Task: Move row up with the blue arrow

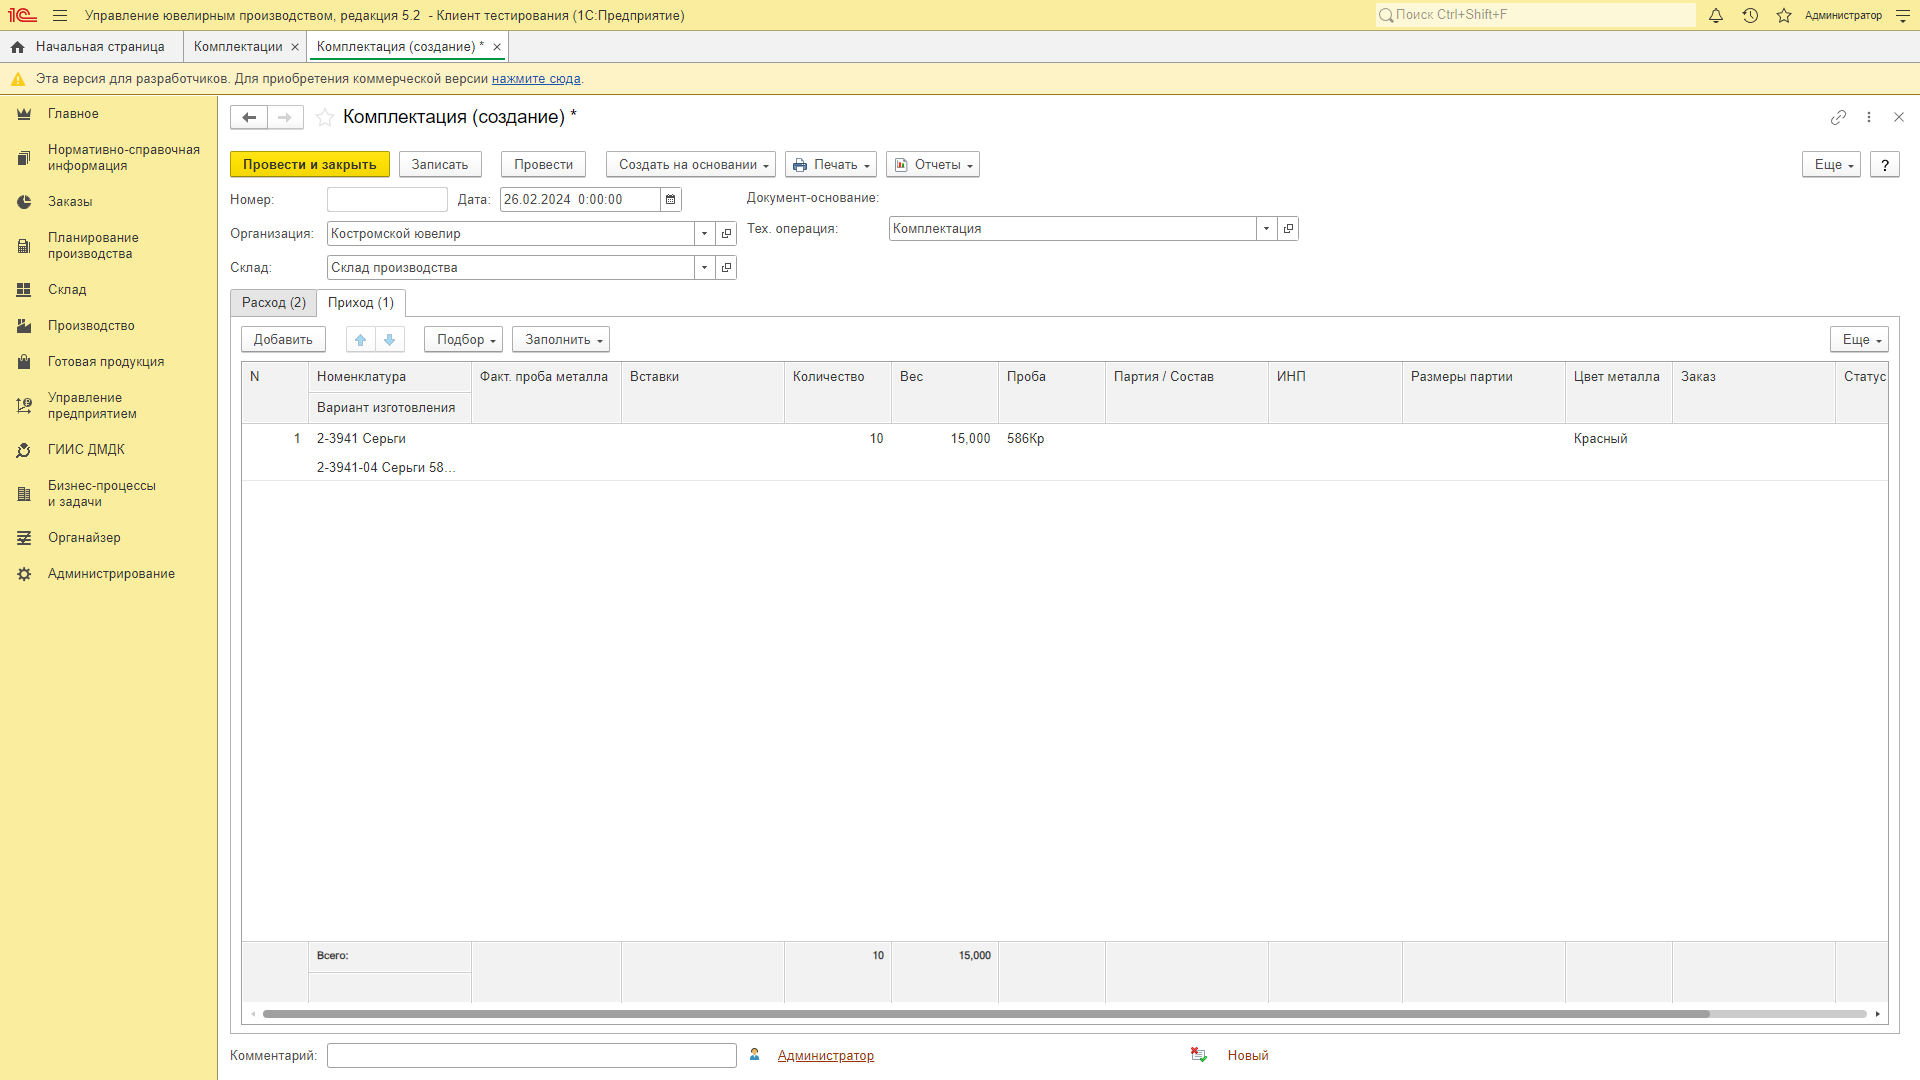Action: pyautogui.click(x=361, y=339)
